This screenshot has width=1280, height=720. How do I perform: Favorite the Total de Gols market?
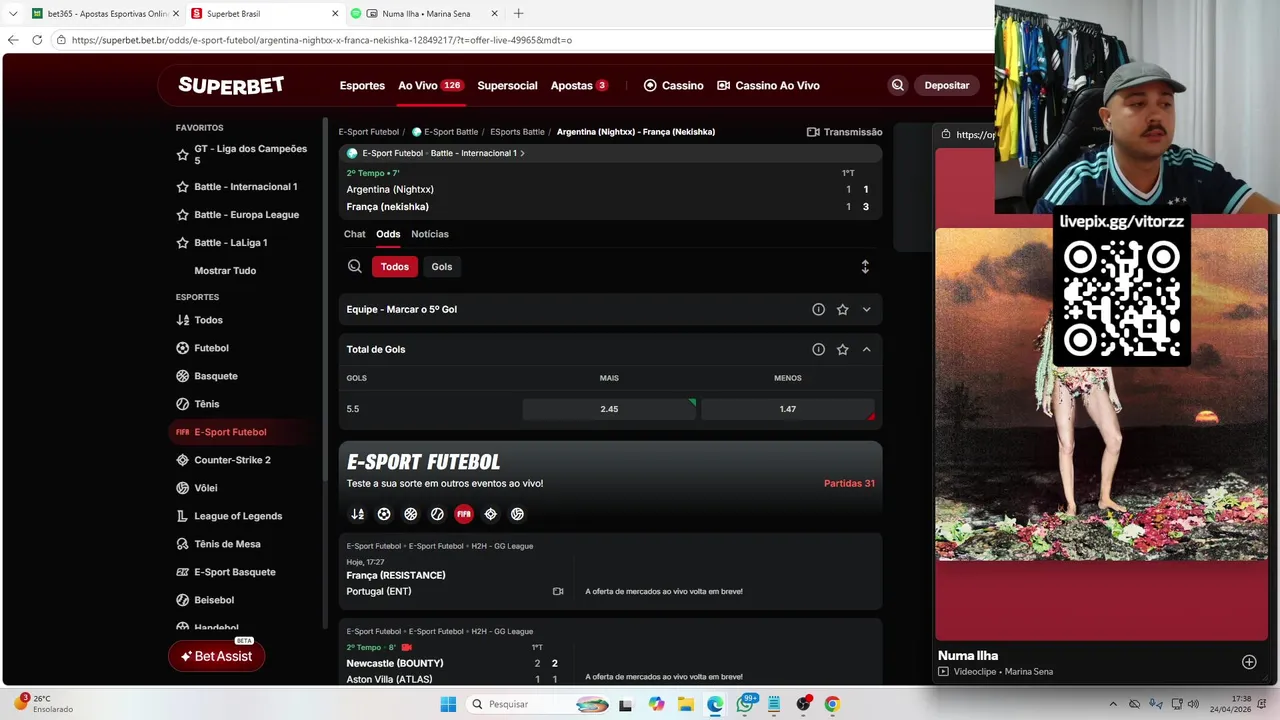[843, 349]
